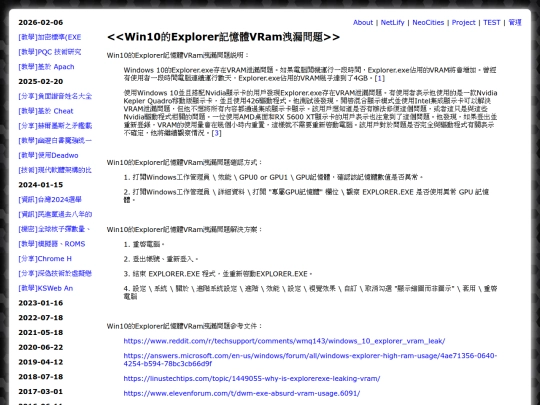Screen dimensions: 540x405
Task: Open sidebar article '[分享]赫爾墨斯之矛艦載'
Action: tap(55, 126)
